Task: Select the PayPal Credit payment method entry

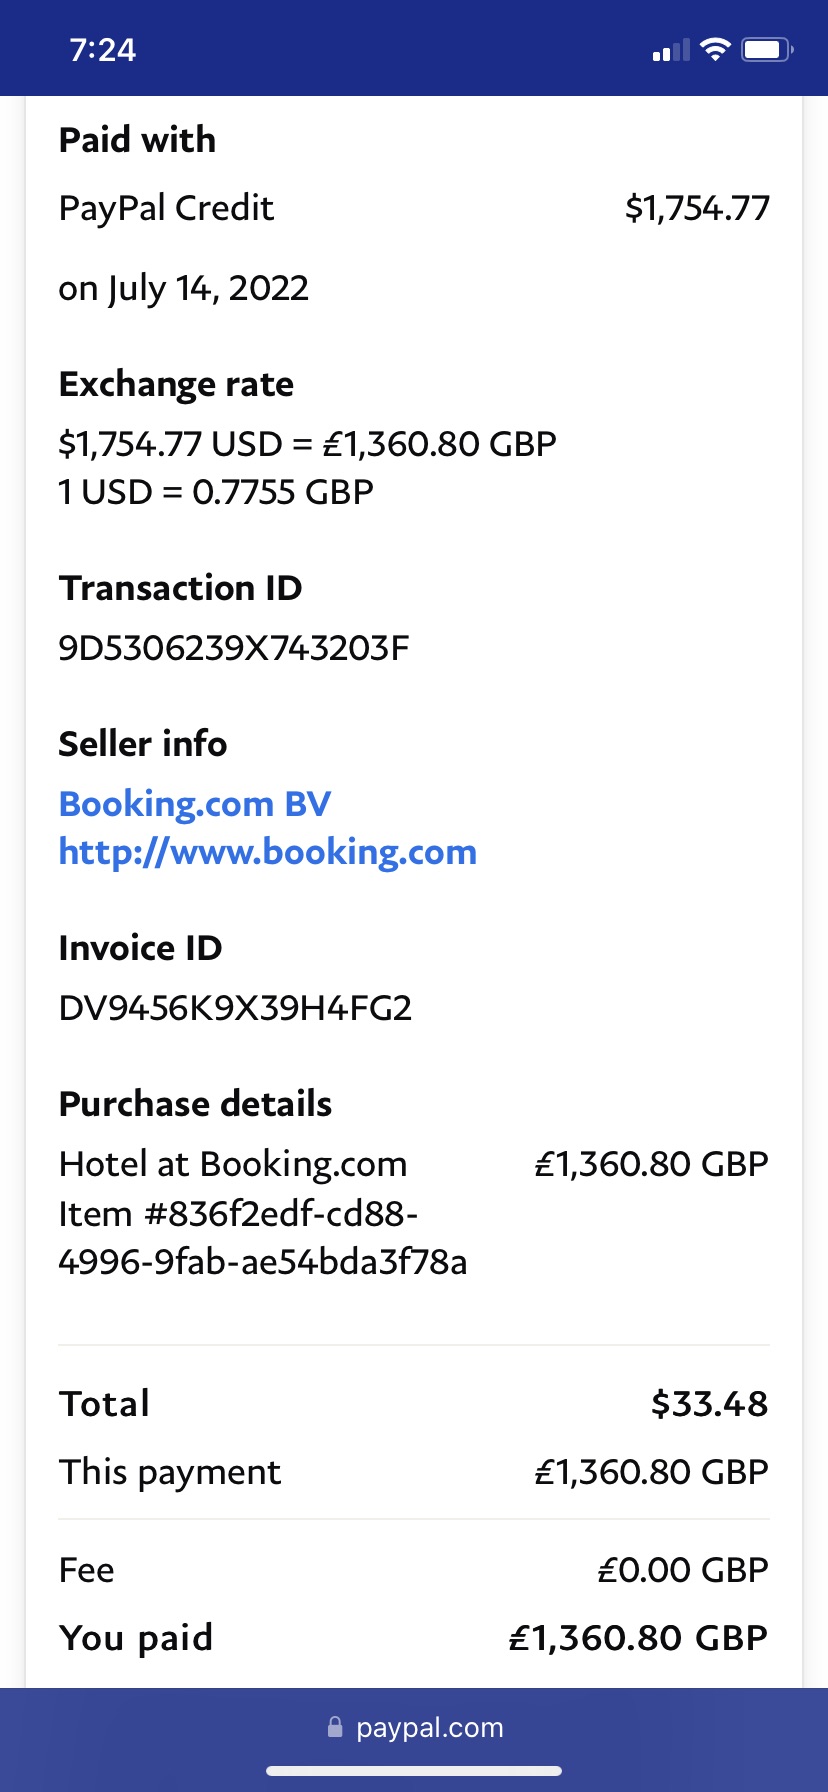Action: [x=166, y=209]
